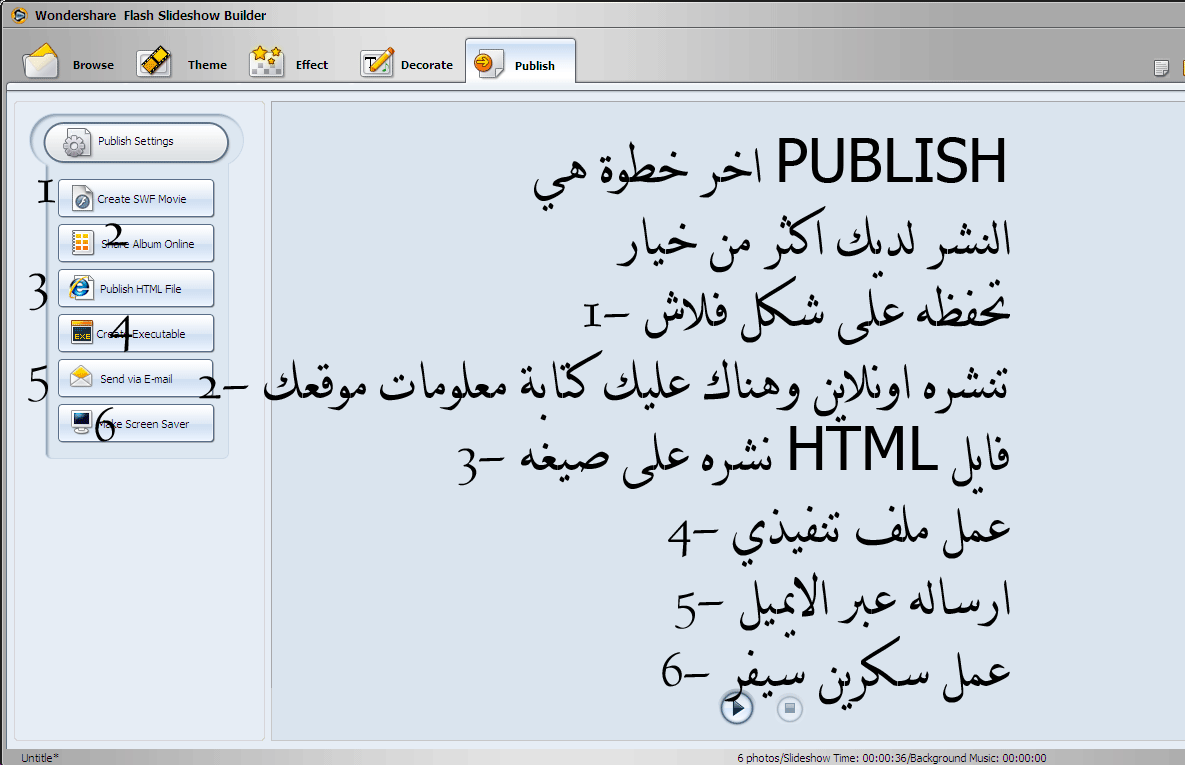The image size is (1185, 765).
Task: Select the Publish tab
Action: click(x=521, y=63)
